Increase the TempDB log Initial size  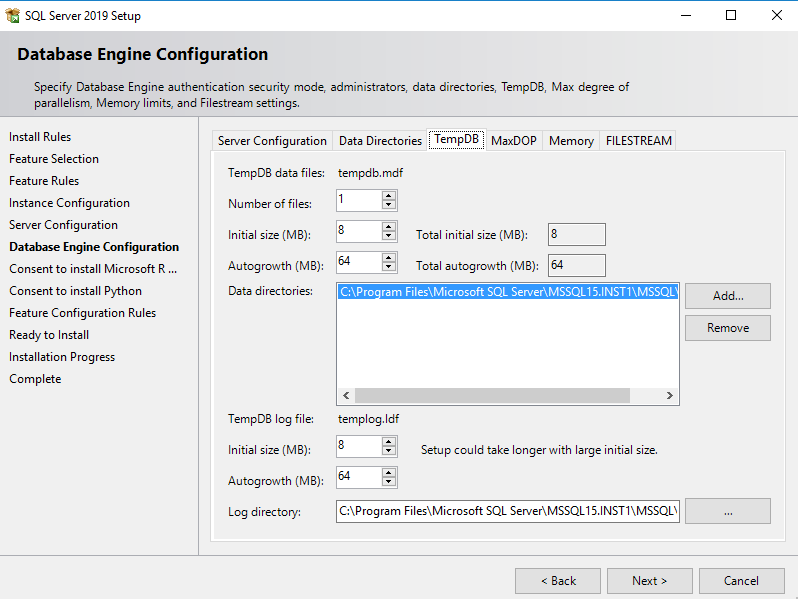point(389,441)
